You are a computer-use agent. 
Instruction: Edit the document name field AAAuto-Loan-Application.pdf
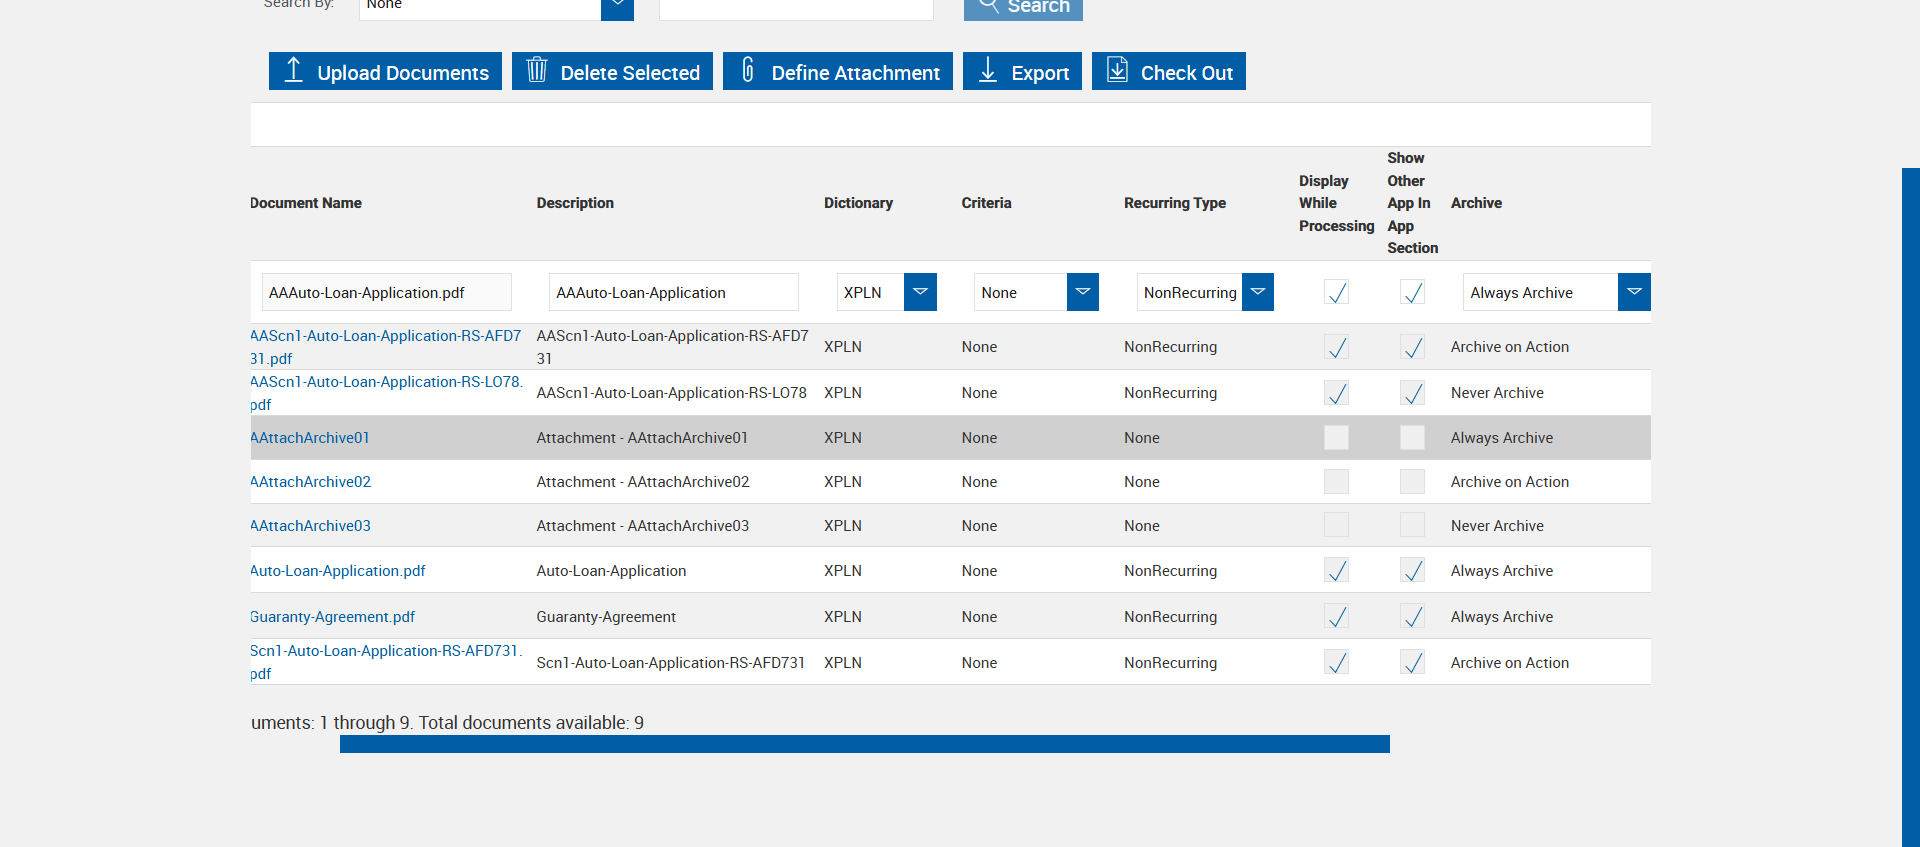click(x=387, y=292)
